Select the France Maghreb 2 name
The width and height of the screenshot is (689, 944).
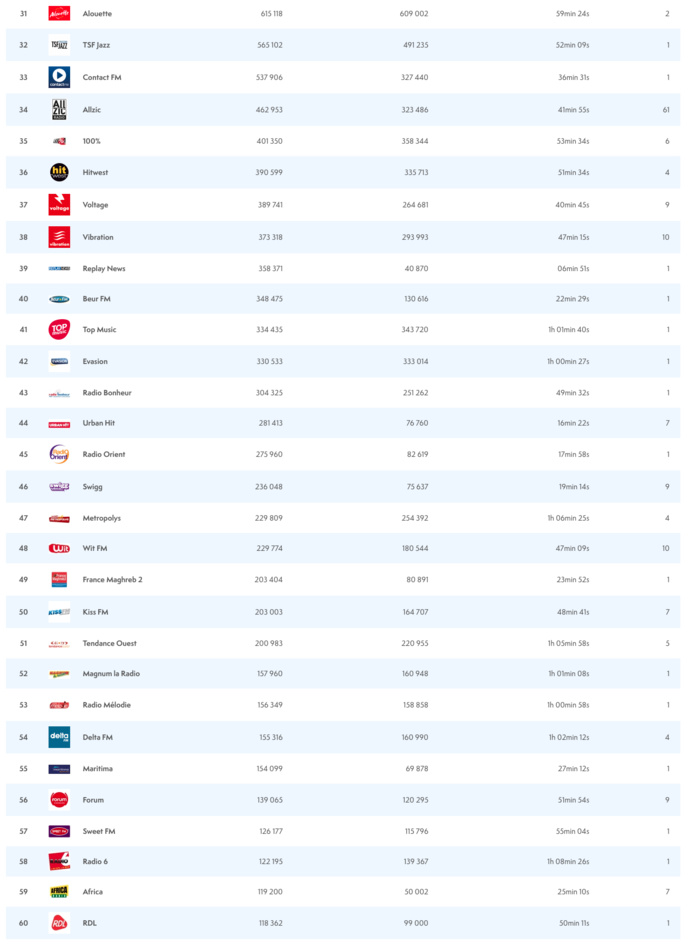112,580
